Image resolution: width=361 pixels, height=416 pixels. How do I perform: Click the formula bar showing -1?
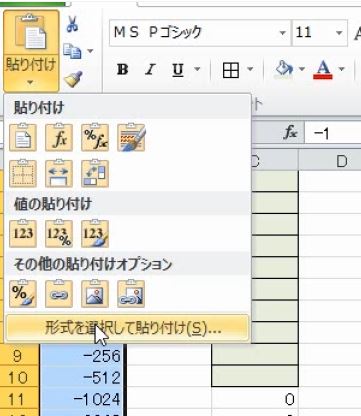tap(333, 133)
